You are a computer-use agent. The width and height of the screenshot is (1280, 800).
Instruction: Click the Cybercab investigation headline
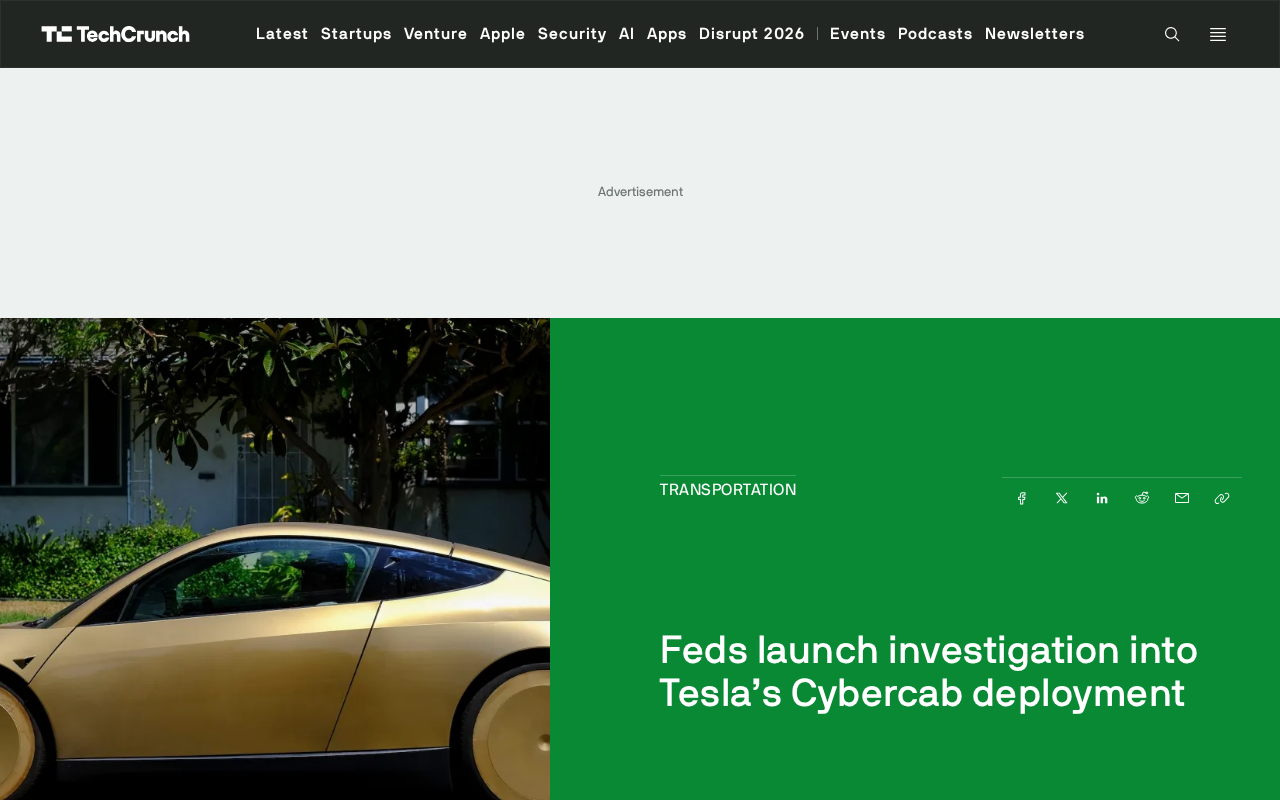click(929, 671)
